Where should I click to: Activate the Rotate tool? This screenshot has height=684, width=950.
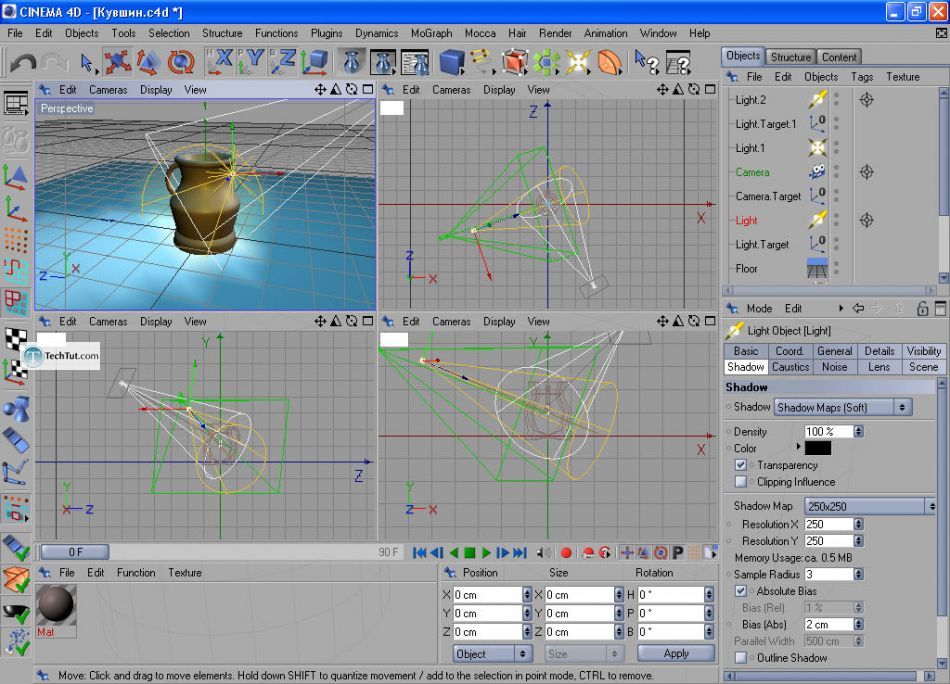(181, 62)
